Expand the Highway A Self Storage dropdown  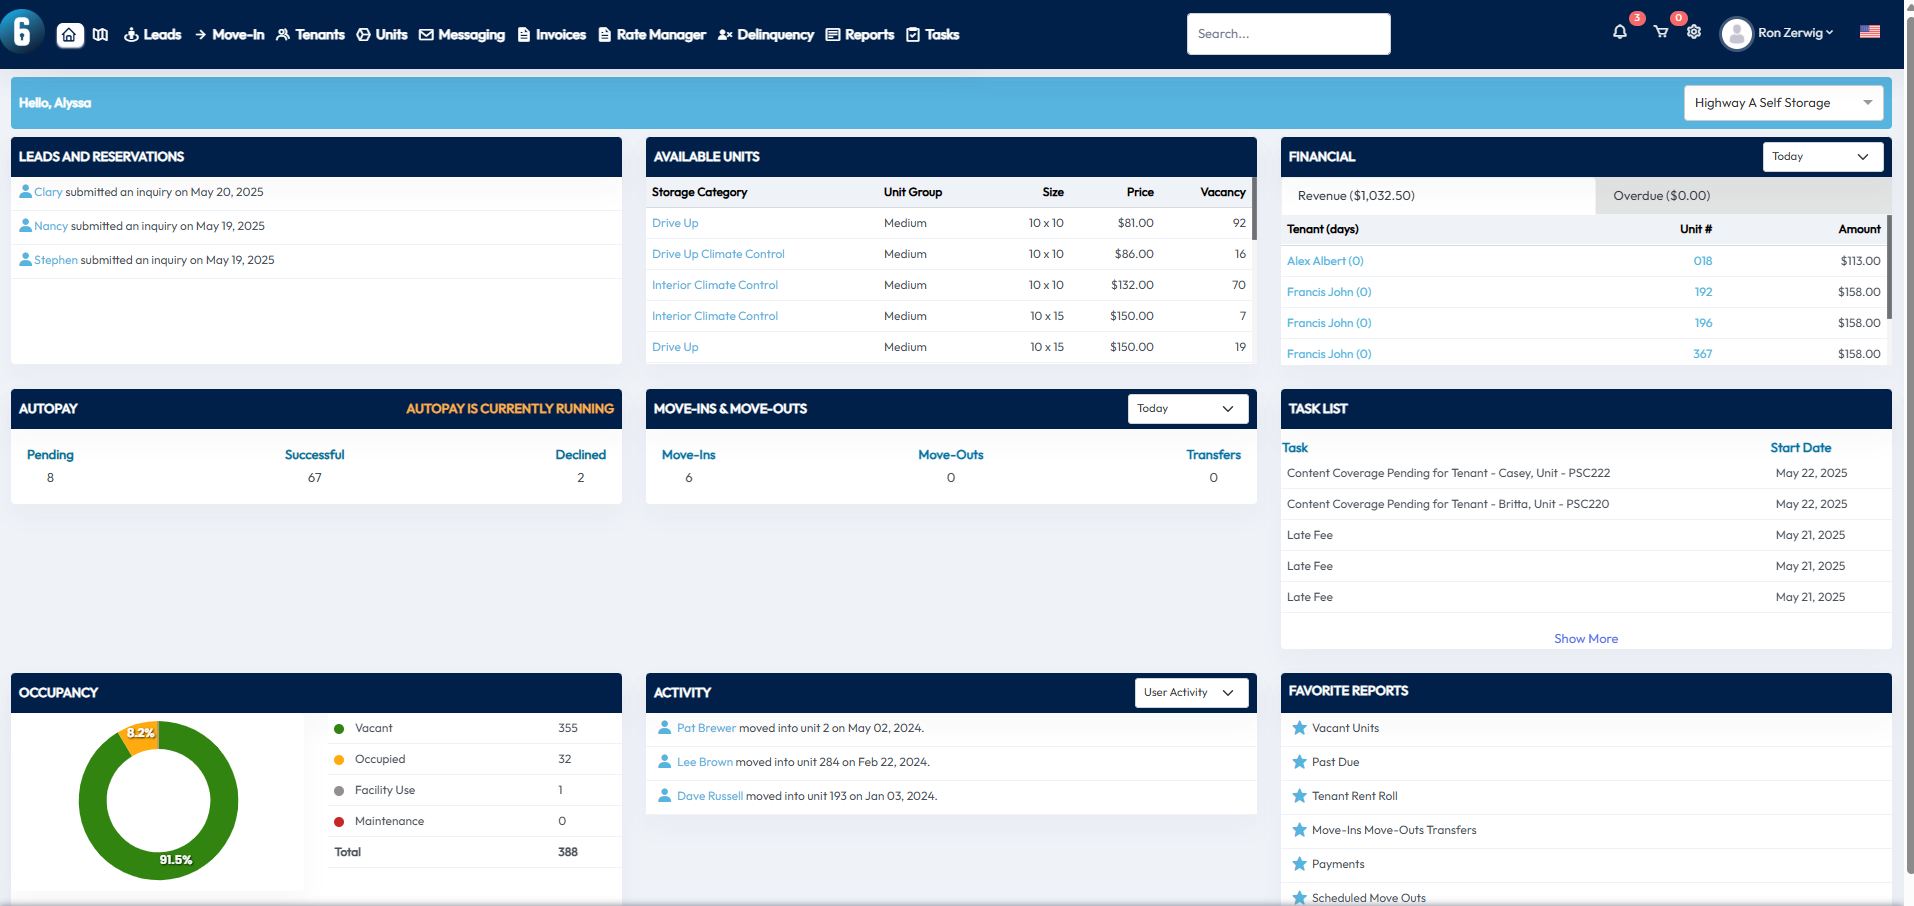[1782, 103]
